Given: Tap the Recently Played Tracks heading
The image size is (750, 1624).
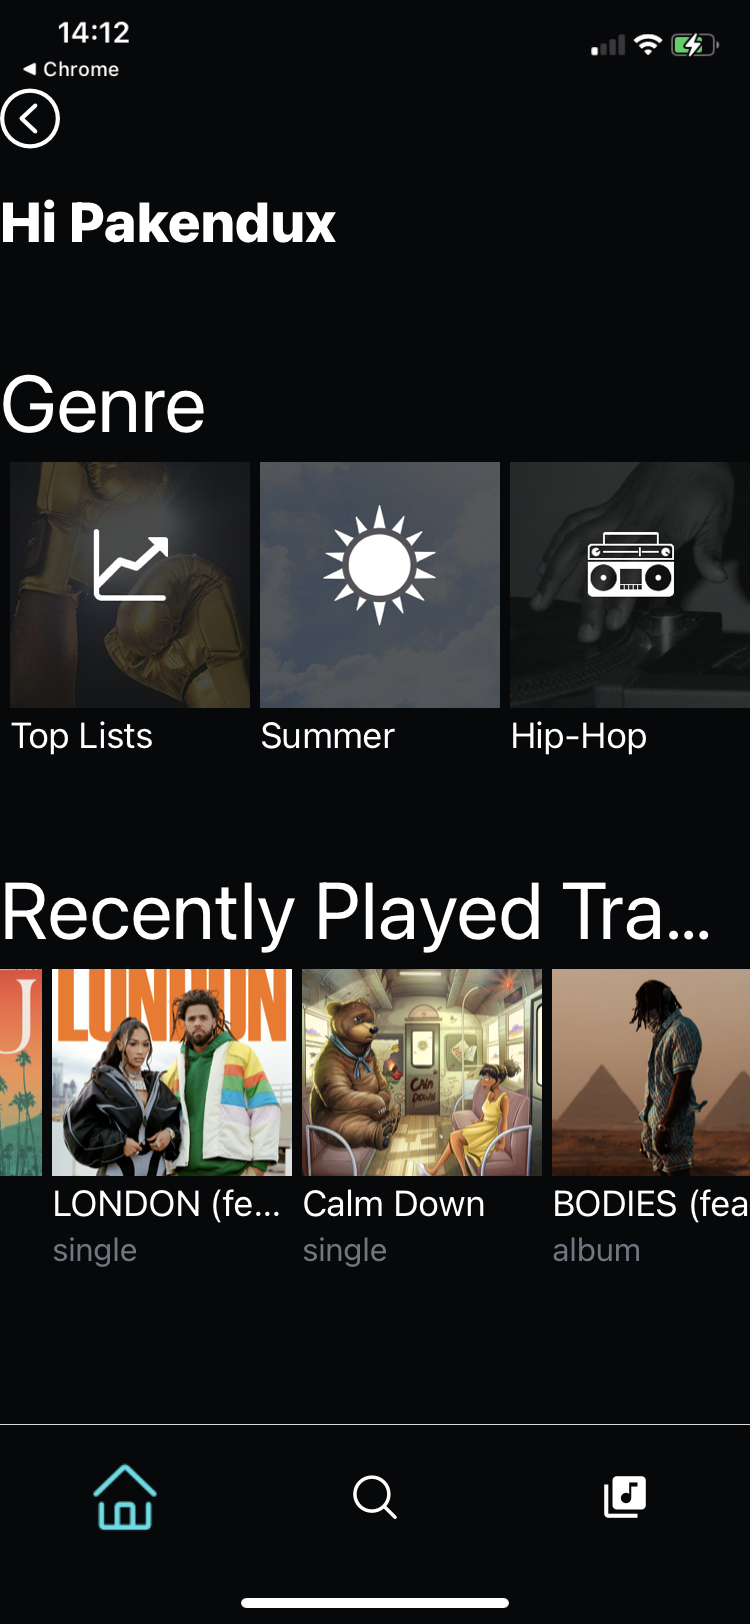Looking at the screenshot, I should [x=356, y=913].
